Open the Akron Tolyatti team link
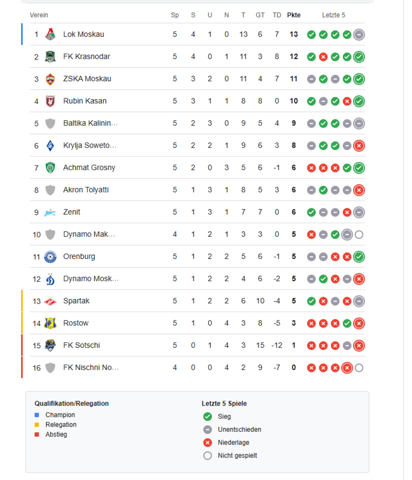The image size is (412, 480). 86,190
